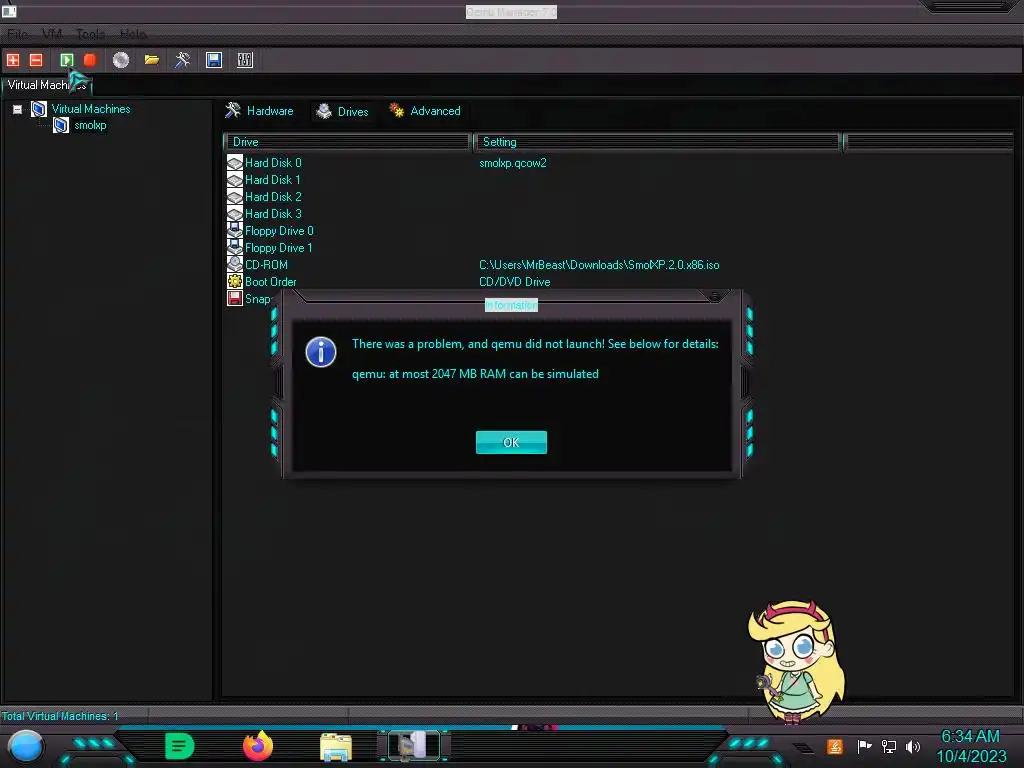Viewport: 1024px width, 768px height.
Task: Stop the VM with red stop icon
Action: coord(90,60)
